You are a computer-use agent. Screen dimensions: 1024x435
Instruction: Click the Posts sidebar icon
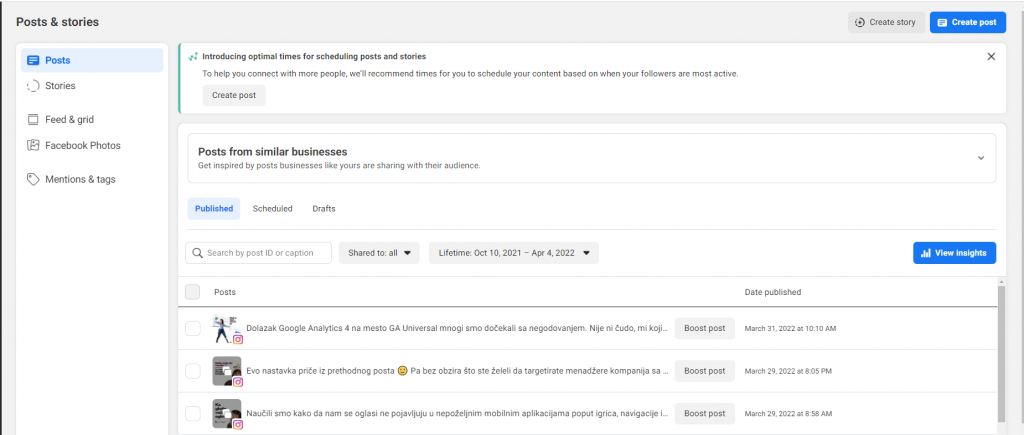pyautogui.click(x=33, y=60)
